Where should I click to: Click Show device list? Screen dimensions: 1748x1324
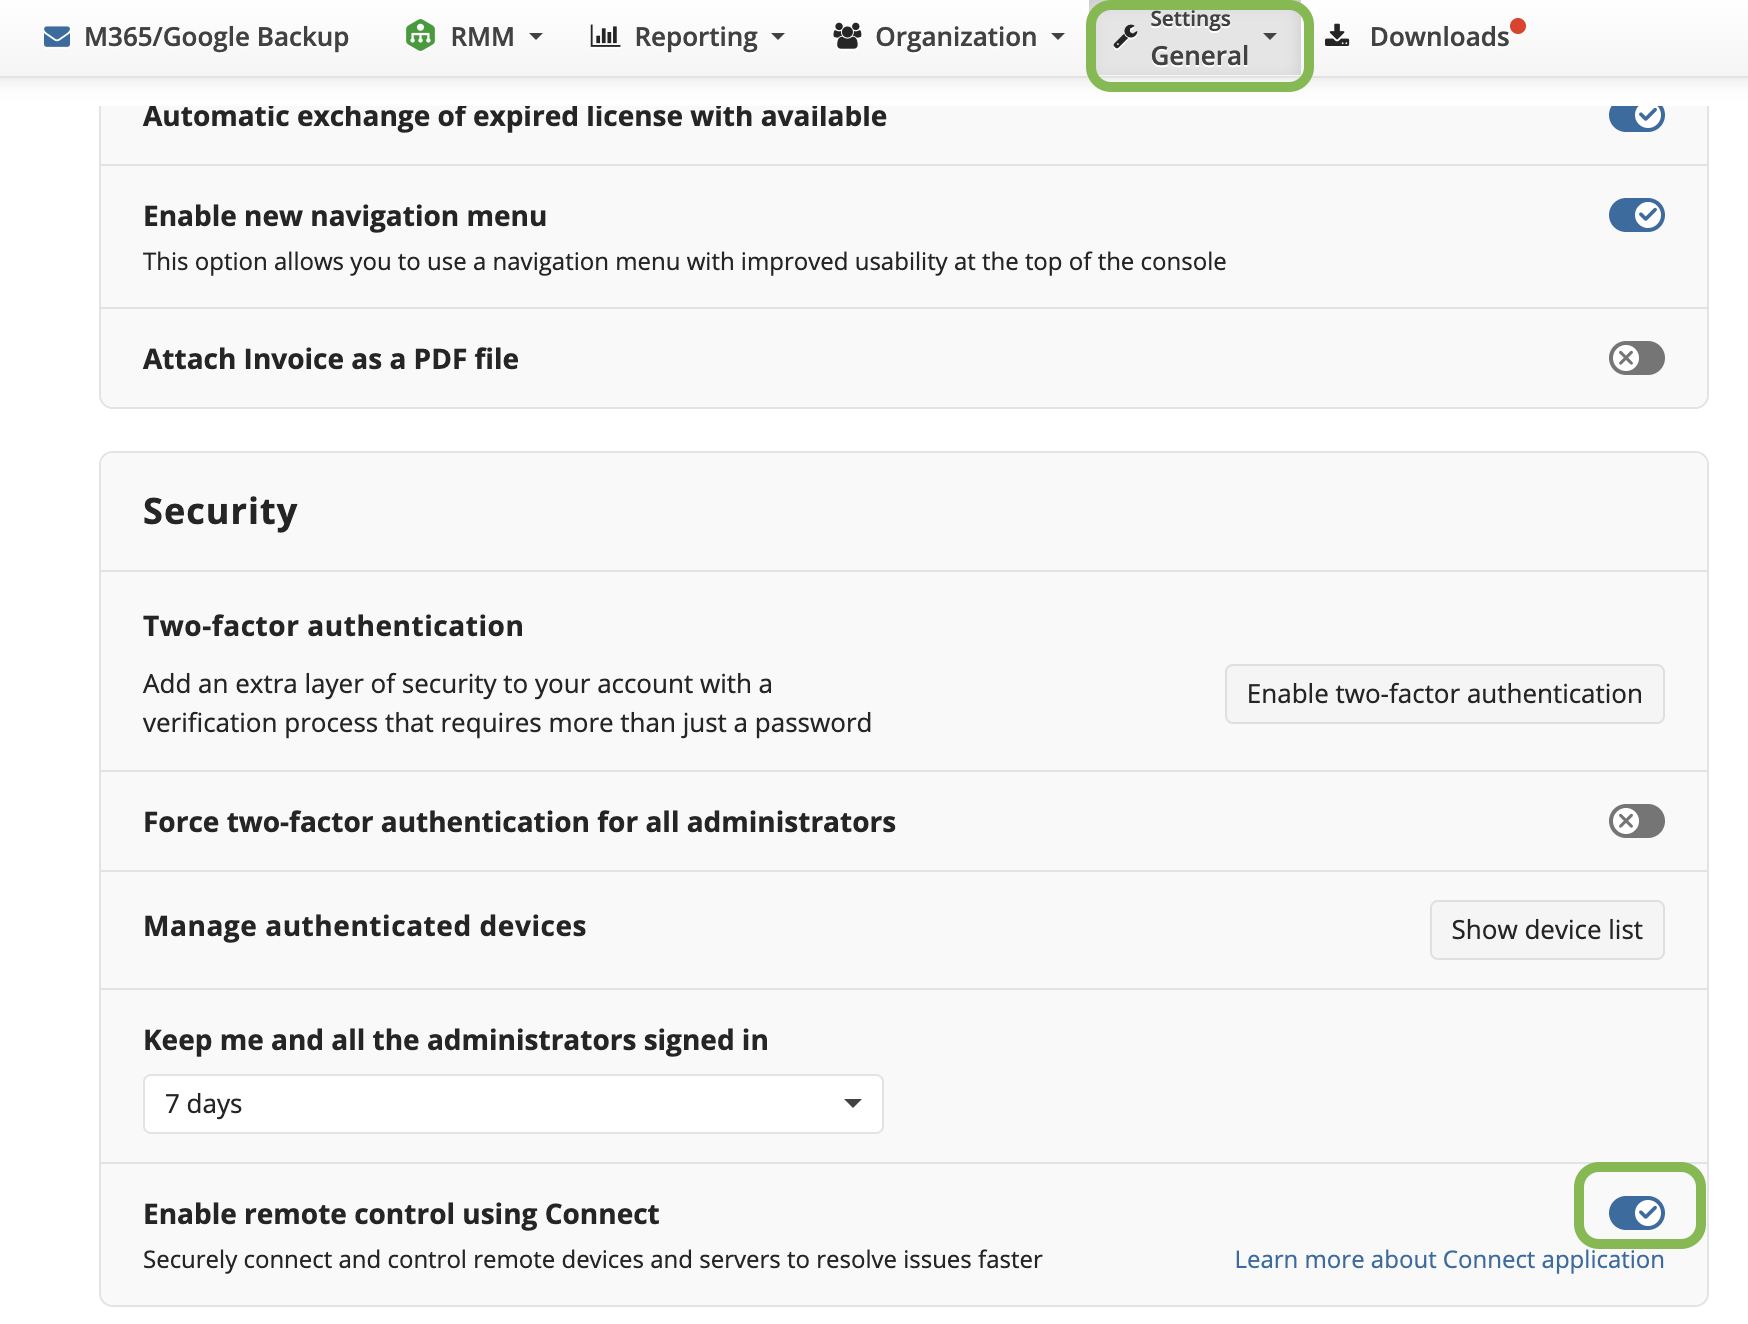pos(1546,929)
